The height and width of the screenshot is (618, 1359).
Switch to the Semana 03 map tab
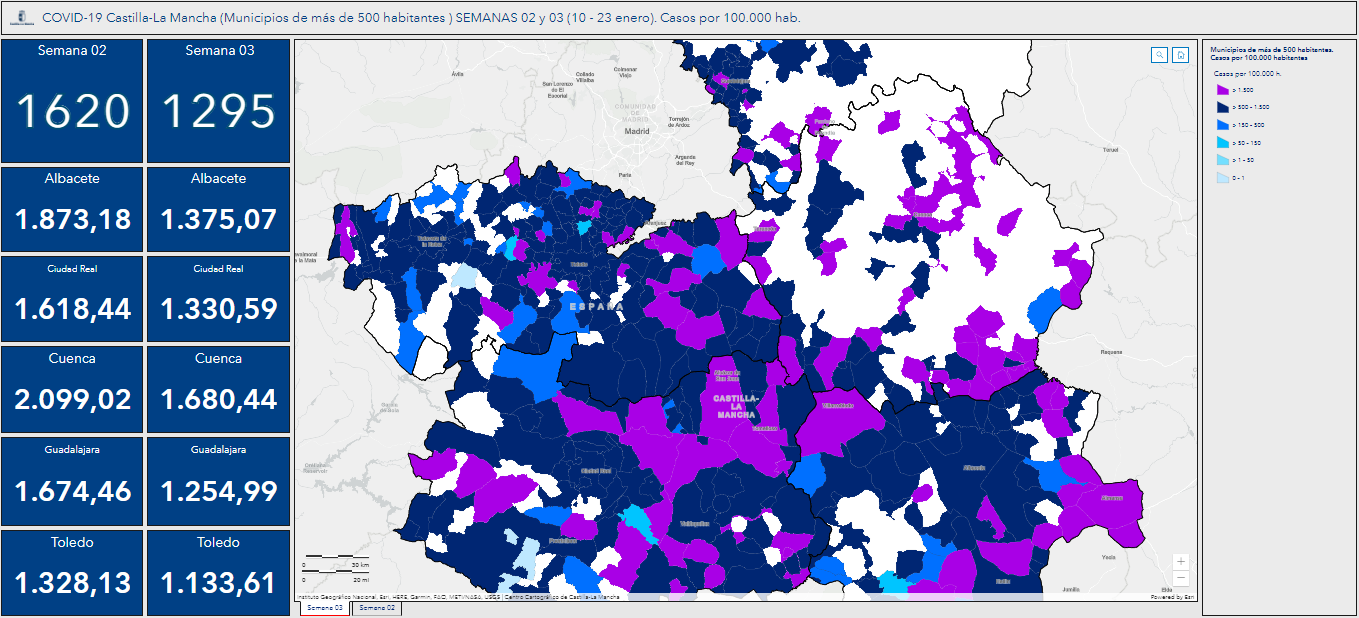325,608
